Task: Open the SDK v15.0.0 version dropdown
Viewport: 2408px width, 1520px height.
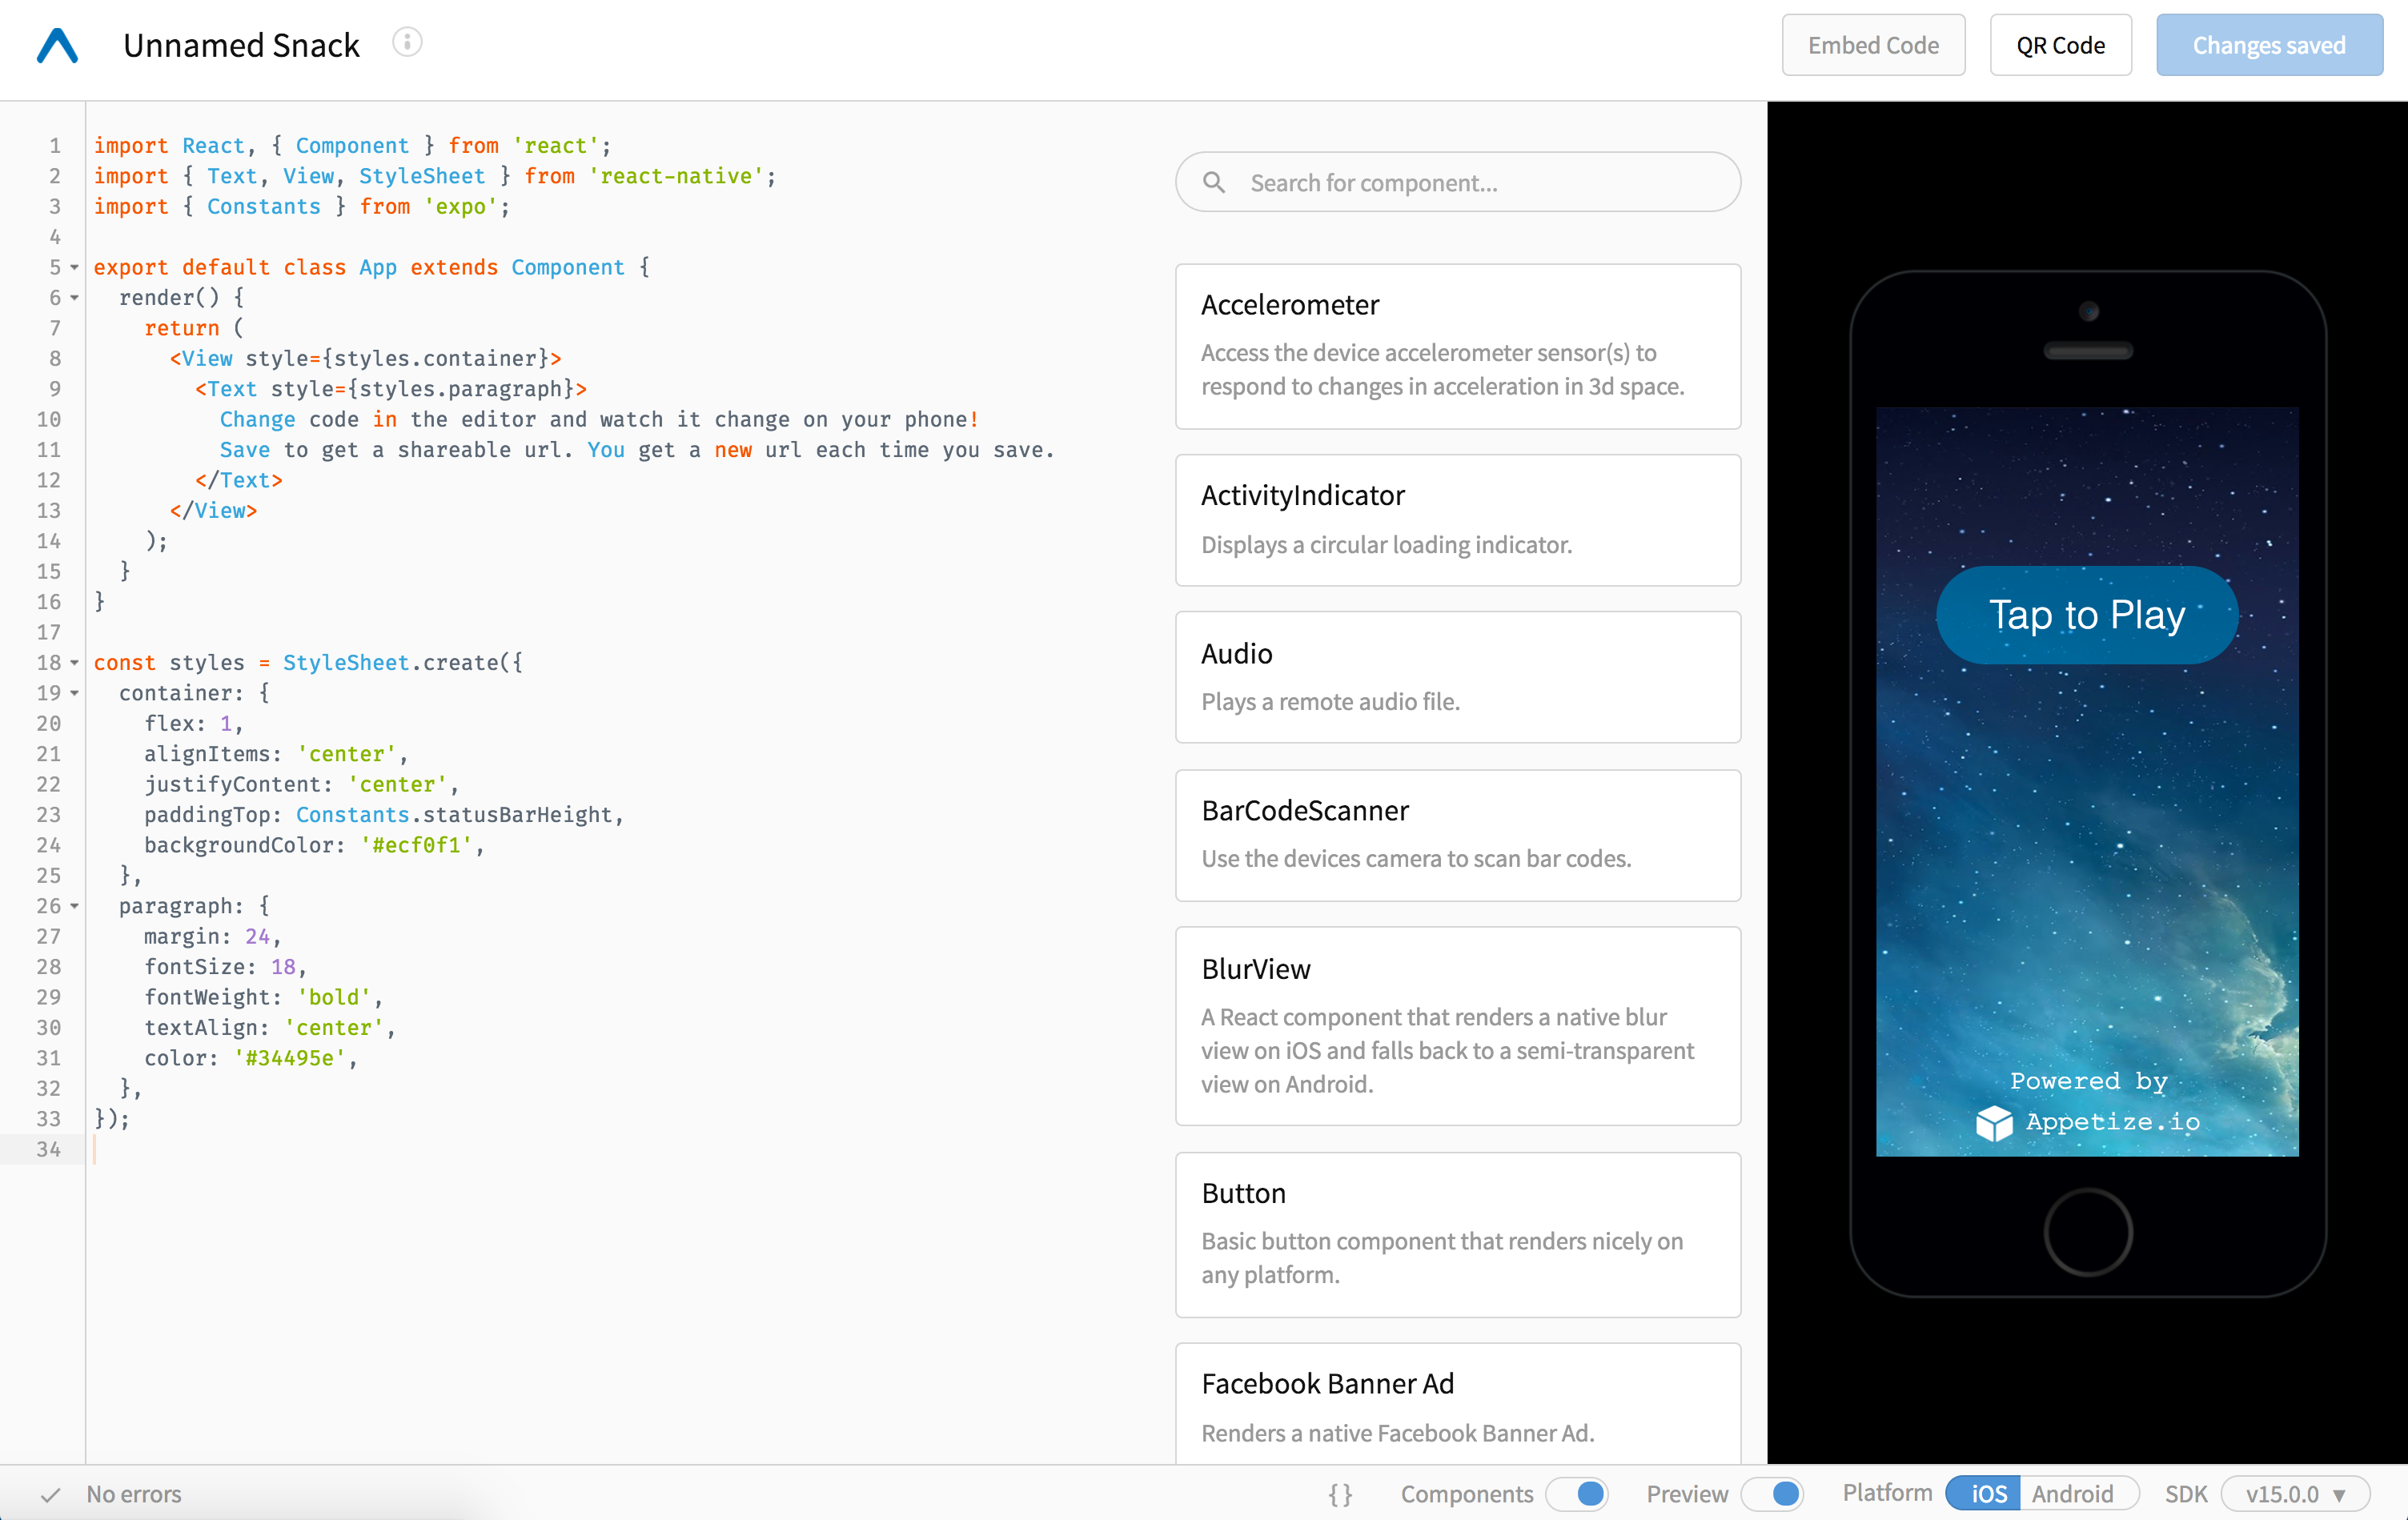Action: point(2294,1493)
